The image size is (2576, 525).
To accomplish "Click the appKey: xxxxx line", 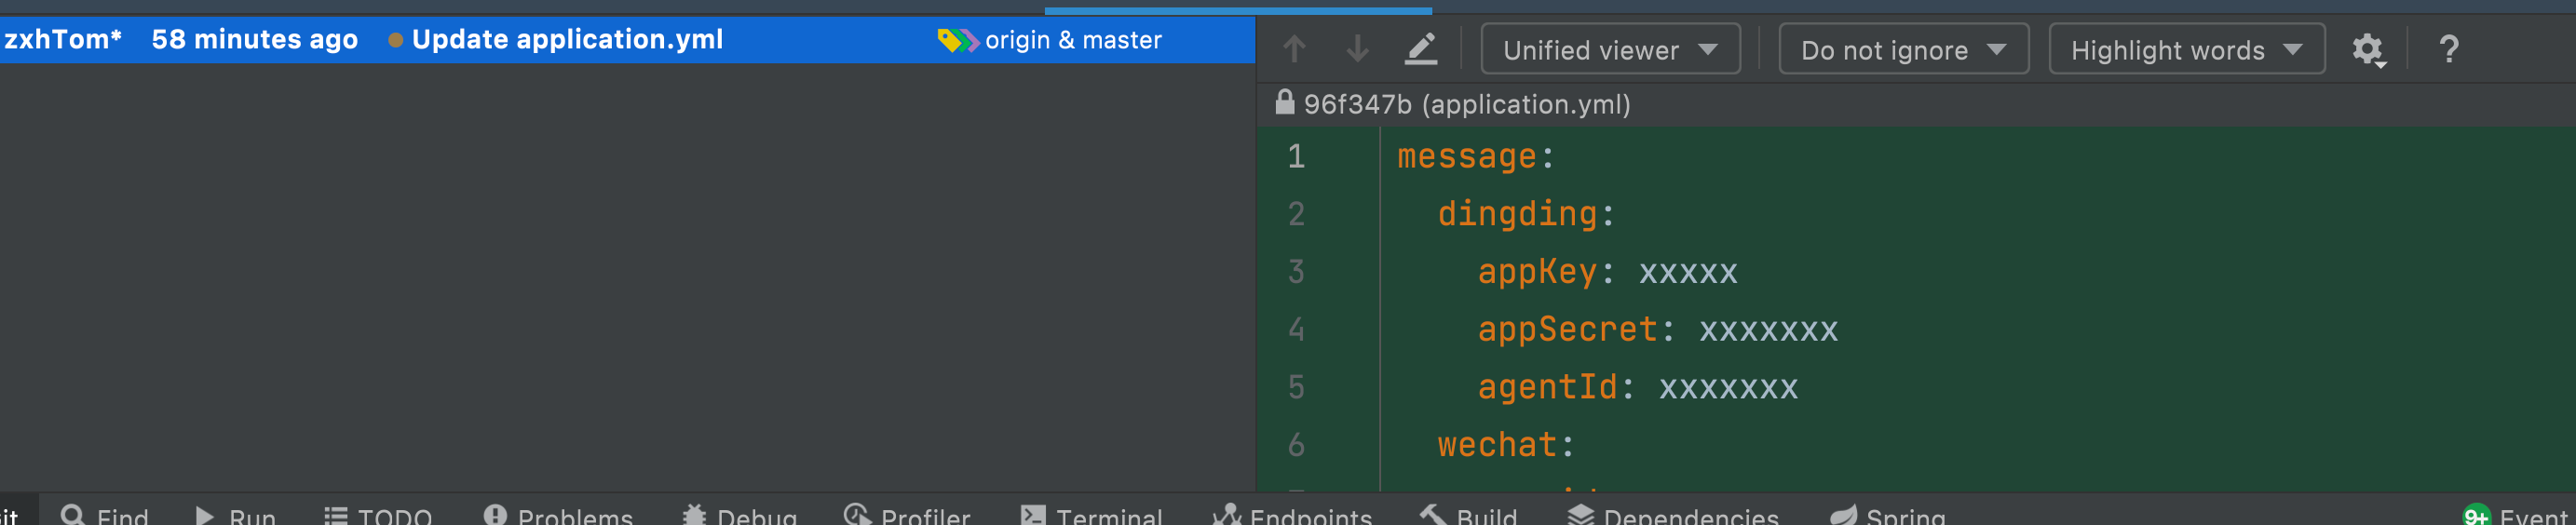I will tap(1607, 272).
